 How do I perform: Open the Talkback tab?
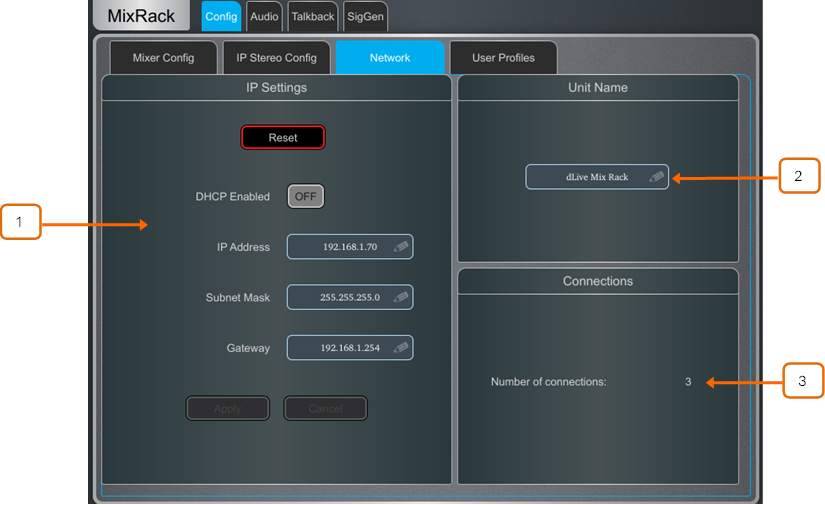click(x=313, y=16)
